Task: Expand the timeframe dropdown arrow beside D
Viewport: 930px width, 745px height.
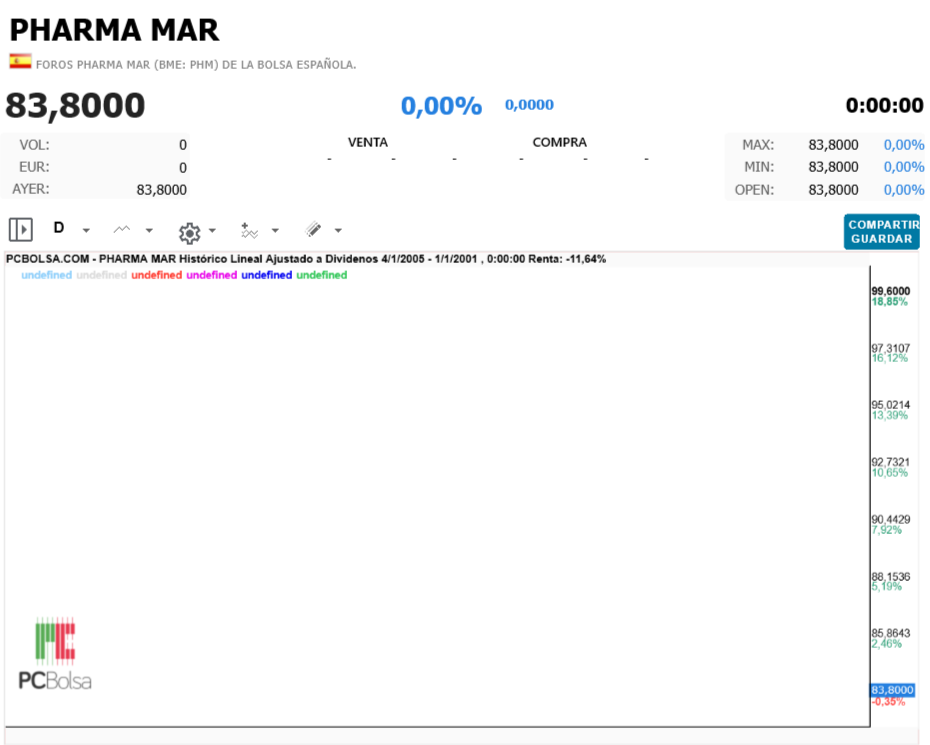Action: pos(86,231)
